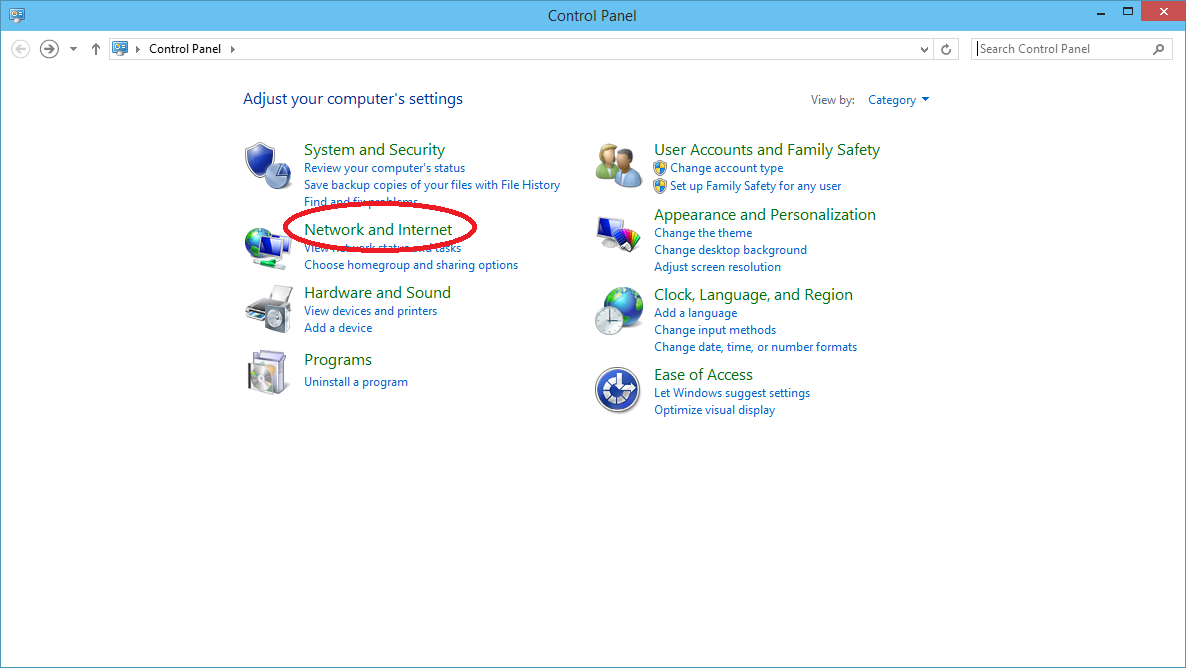The image size is (1186, 668).
Task: Expand the chevron before Control Panel breadcrumb
Action: [x=138, y=49]
